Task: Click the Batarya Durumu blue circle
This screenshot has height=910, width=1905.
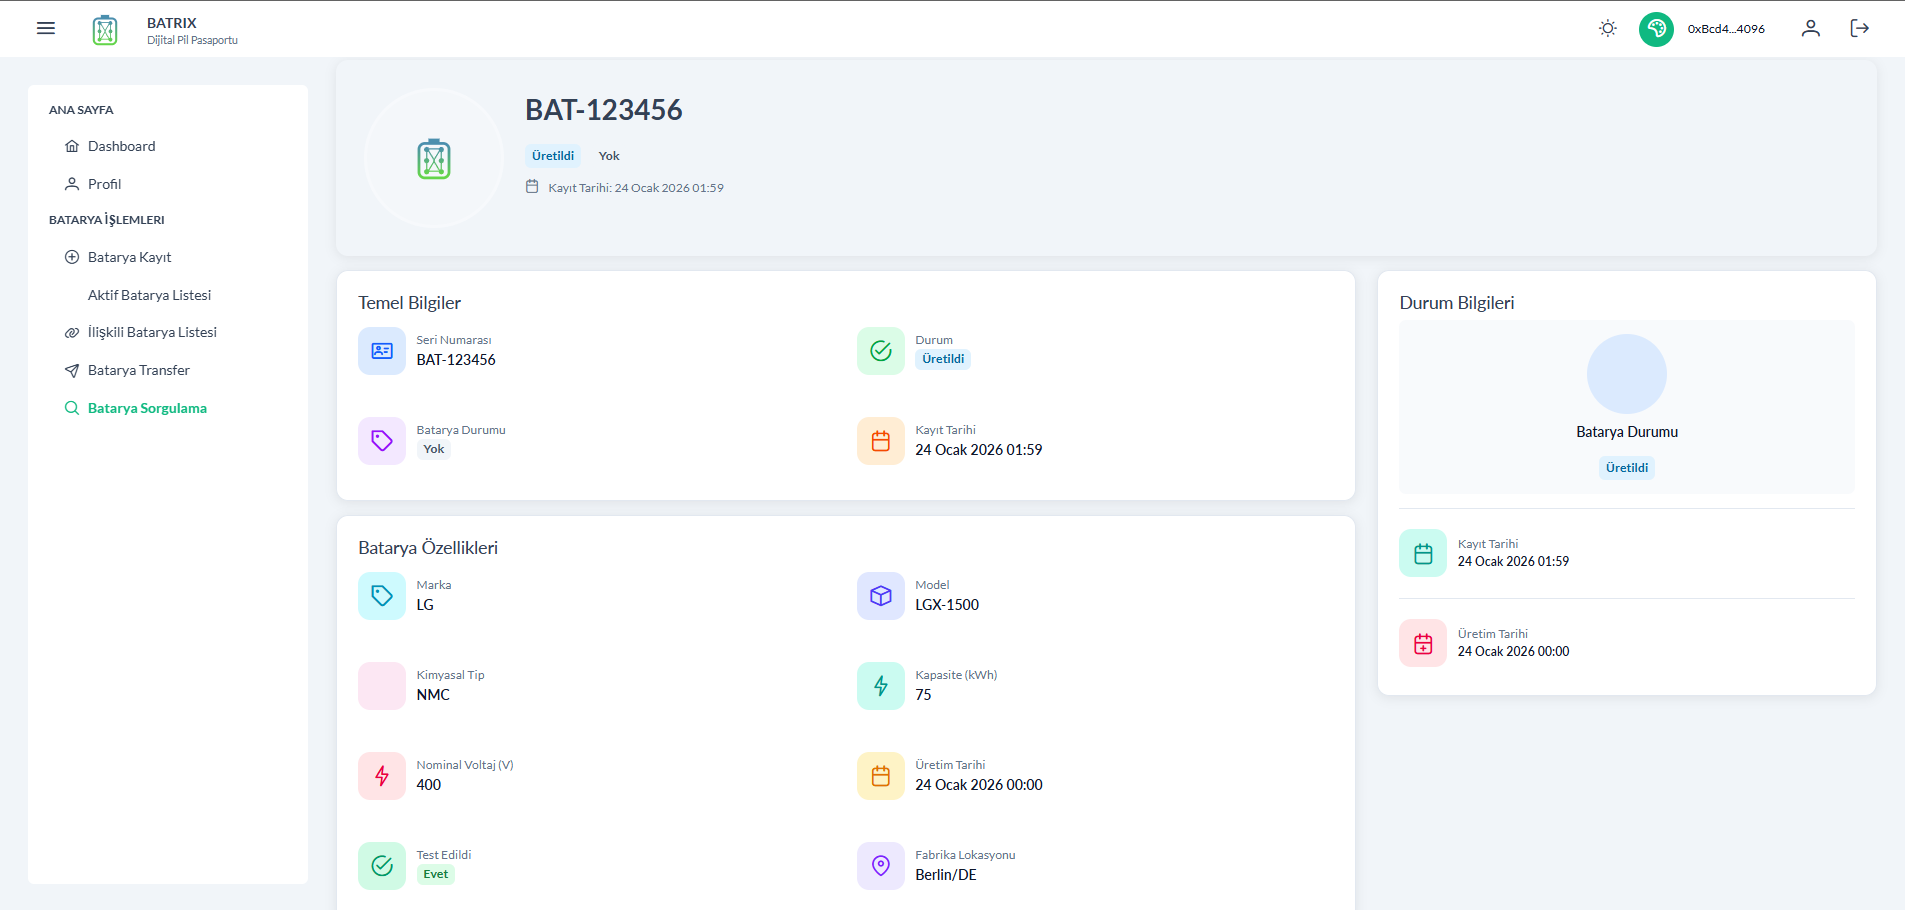Action: coord(1626,374)
